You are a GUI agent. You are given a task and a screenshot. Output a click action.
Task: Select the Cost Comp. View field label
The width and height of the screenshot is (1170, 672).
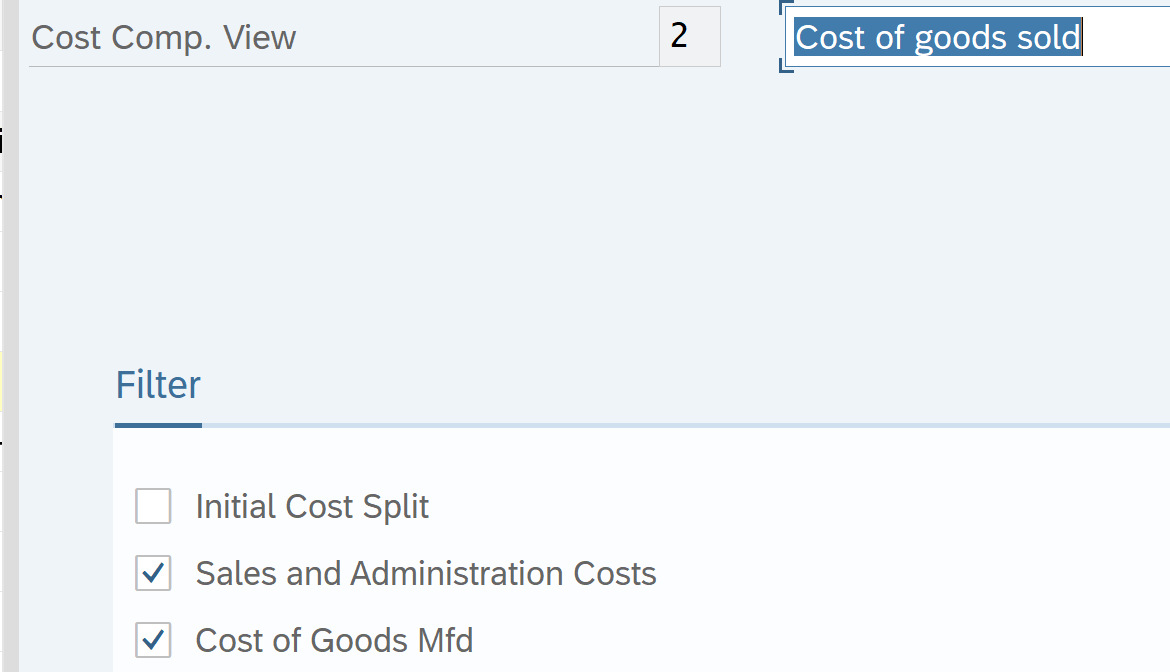[x=164, y=38]
